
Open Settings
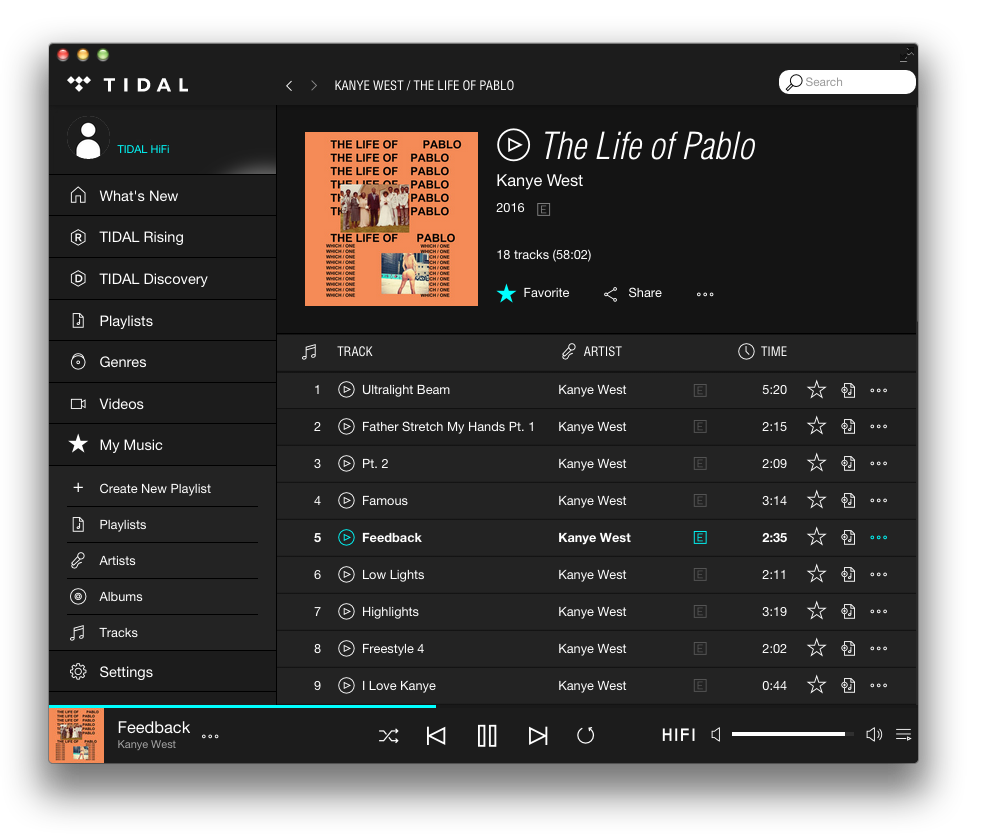[162, 672]
